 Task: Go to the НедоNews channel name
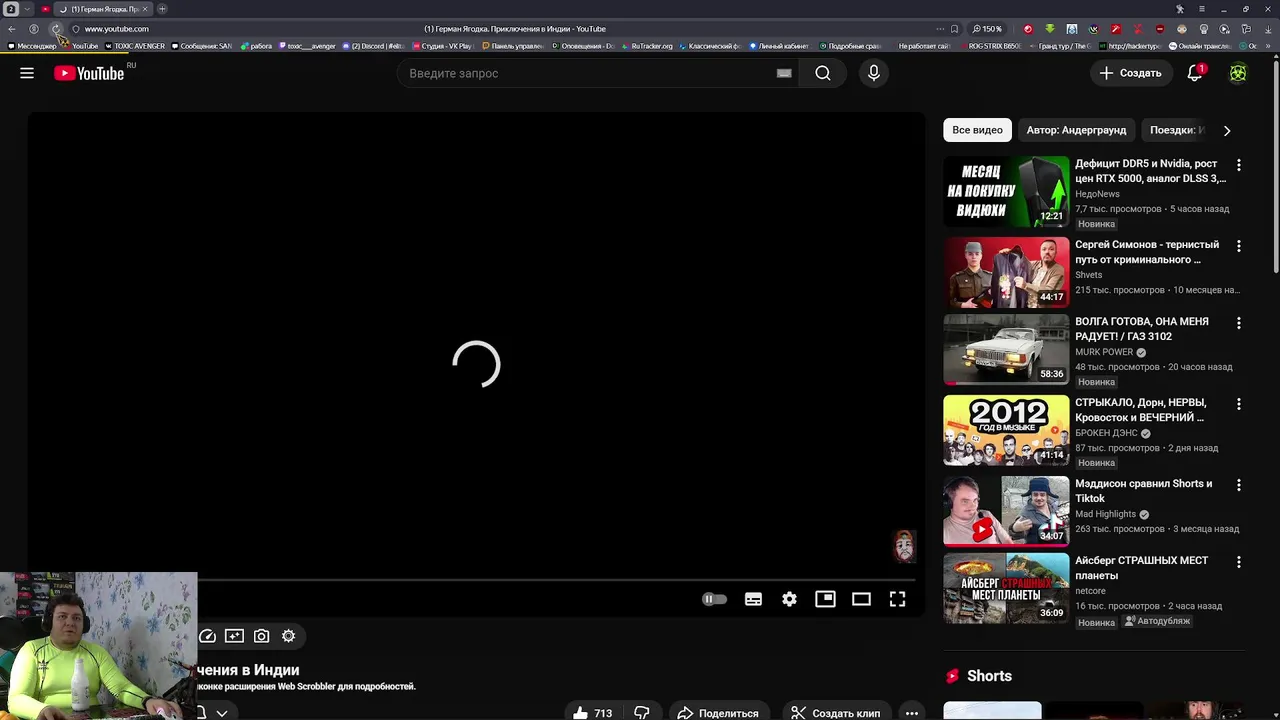pos(1097,194)
